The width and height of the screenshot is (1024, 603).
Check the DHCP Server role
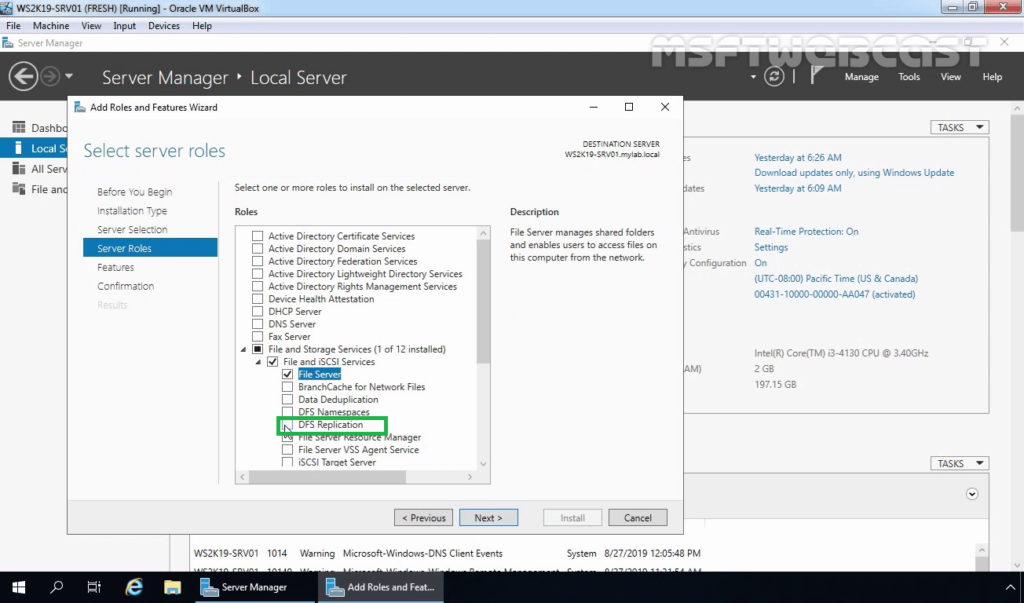257,311
